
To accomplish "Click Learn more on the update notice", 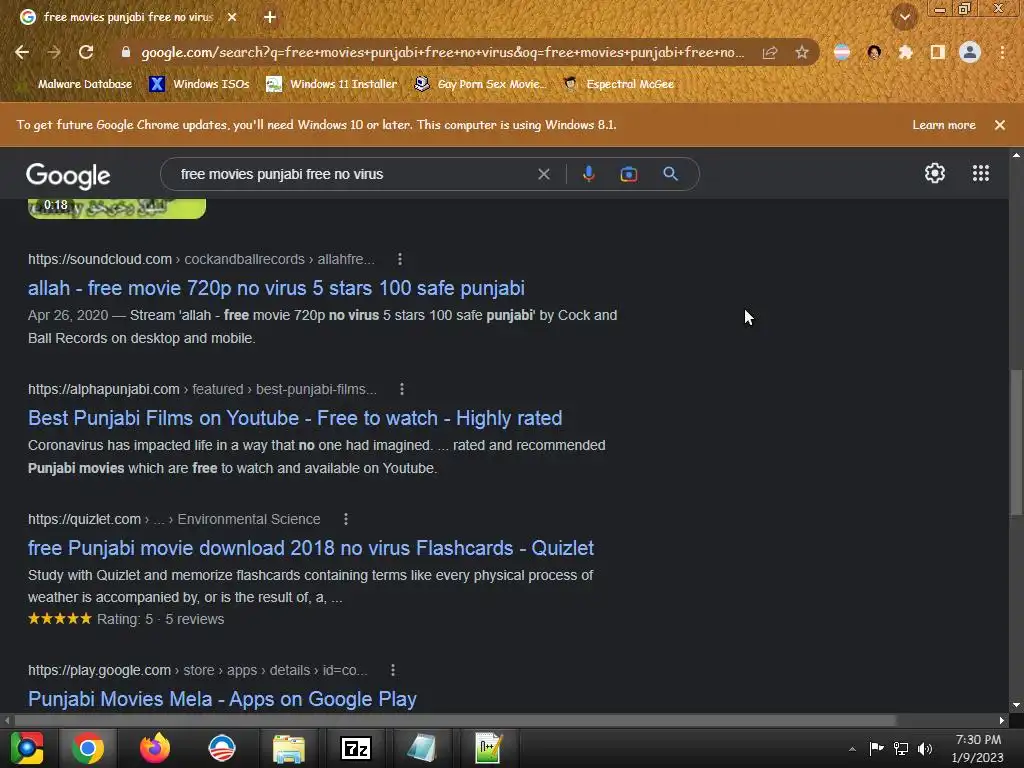I will click(x=944, y=125).
